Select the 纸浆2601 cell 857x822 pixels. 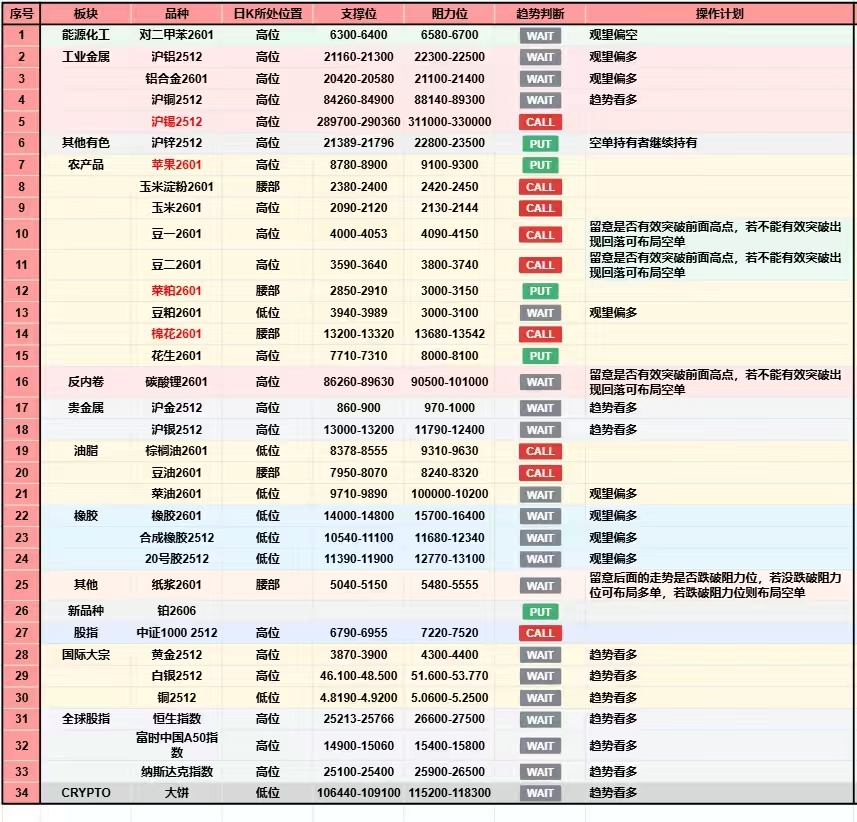point(177,585)
